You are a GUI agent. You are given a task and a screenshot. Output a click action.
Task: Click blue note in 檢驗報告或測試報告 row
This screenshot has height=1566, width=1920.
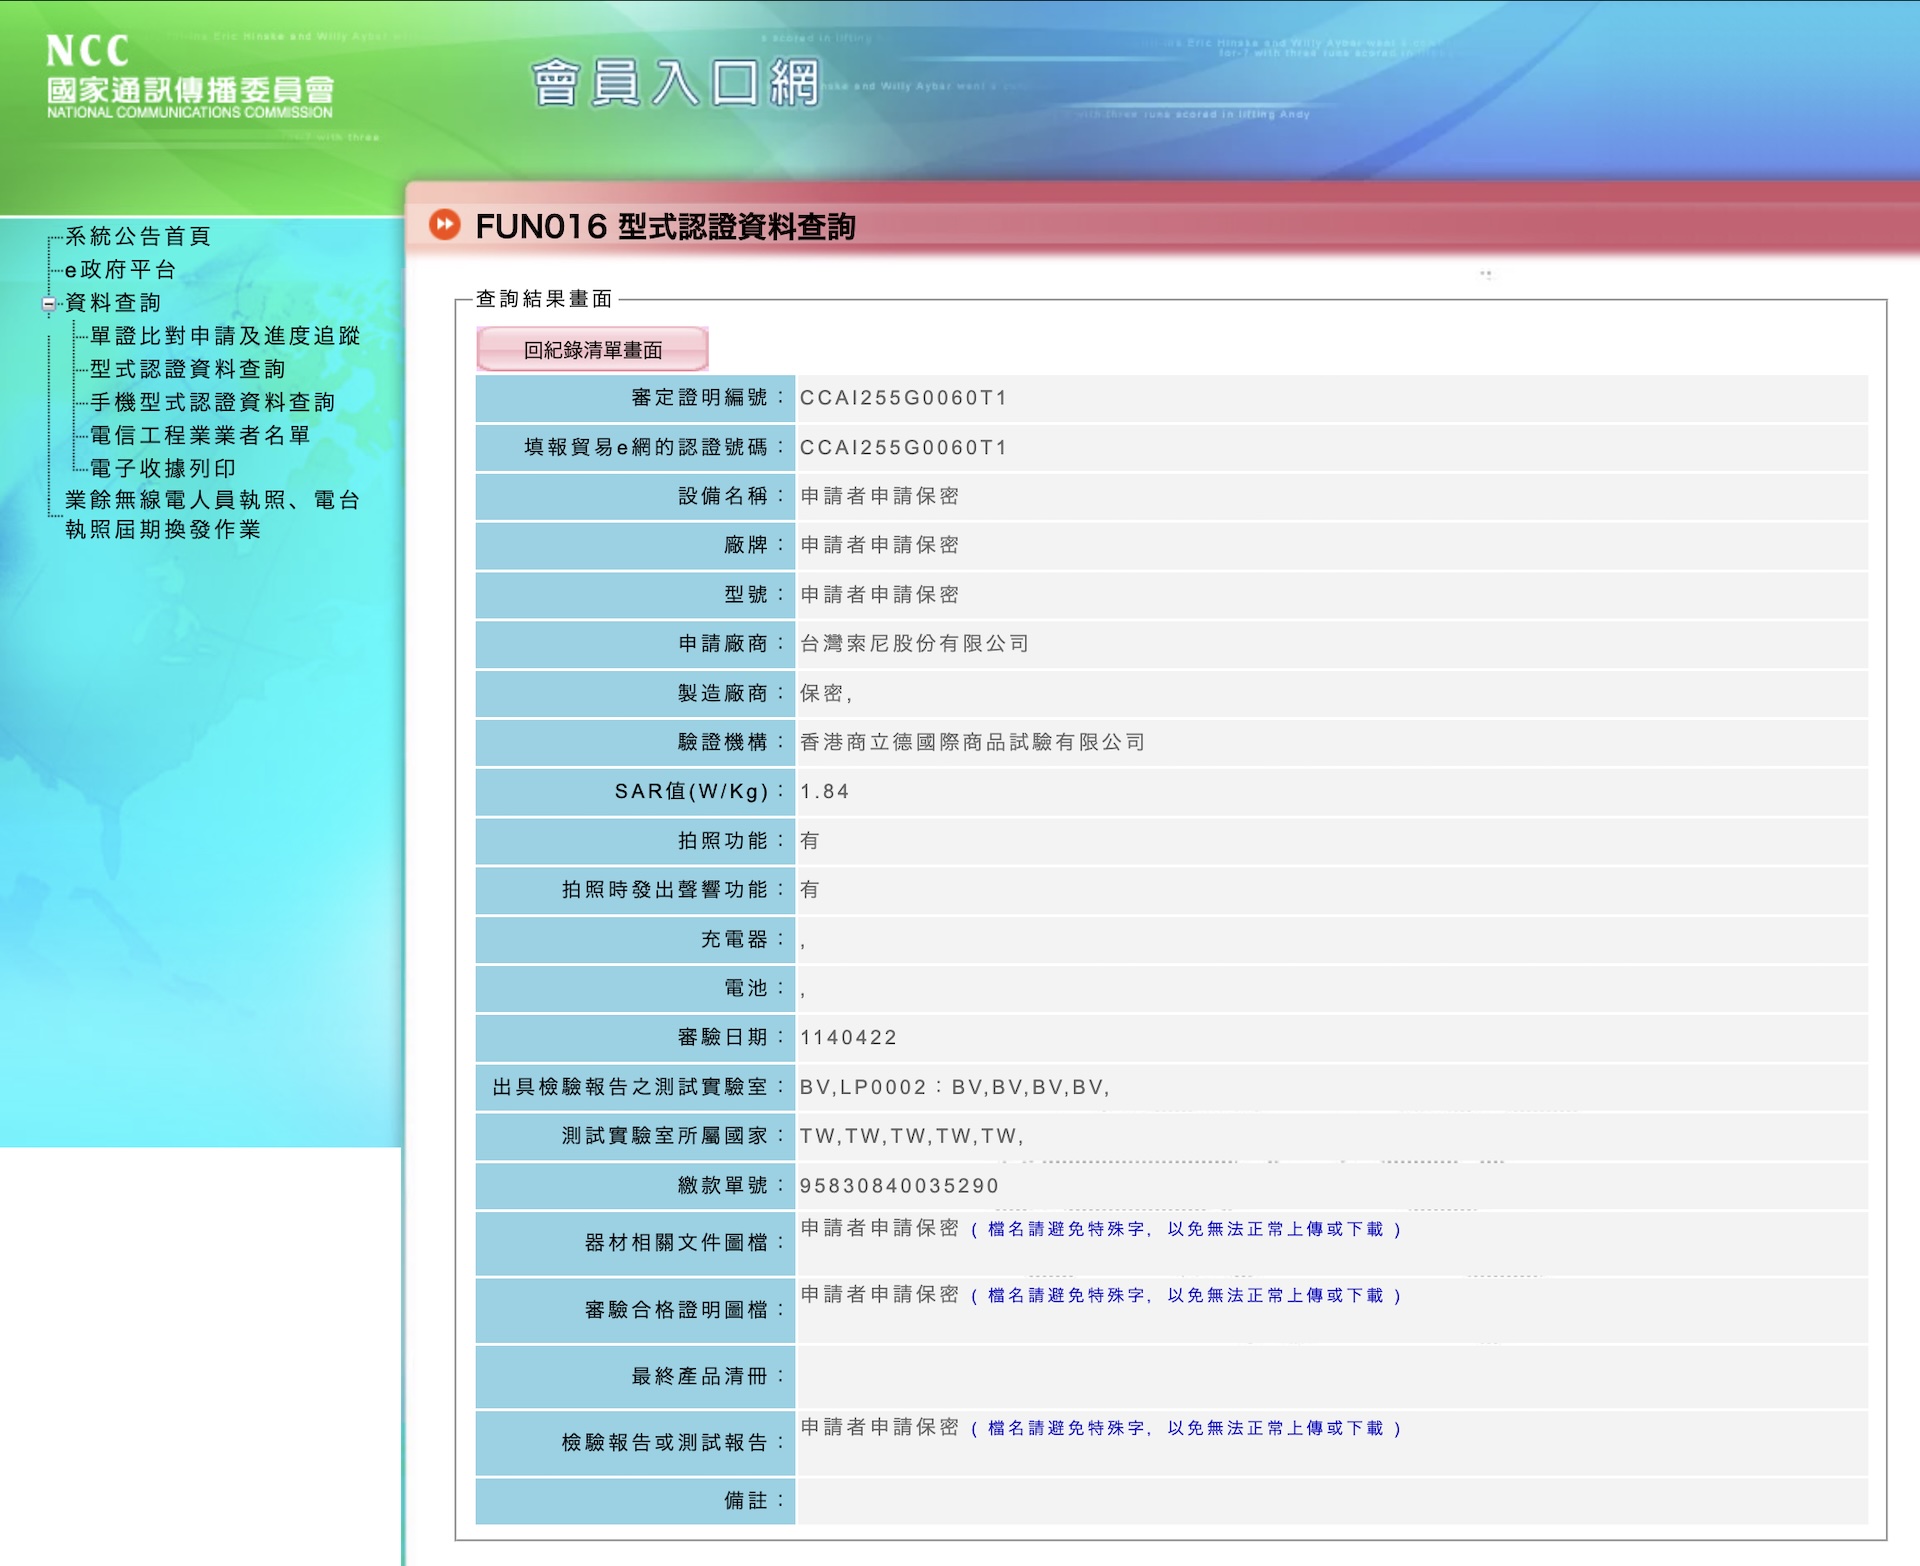click(x=1185, y=1428)
